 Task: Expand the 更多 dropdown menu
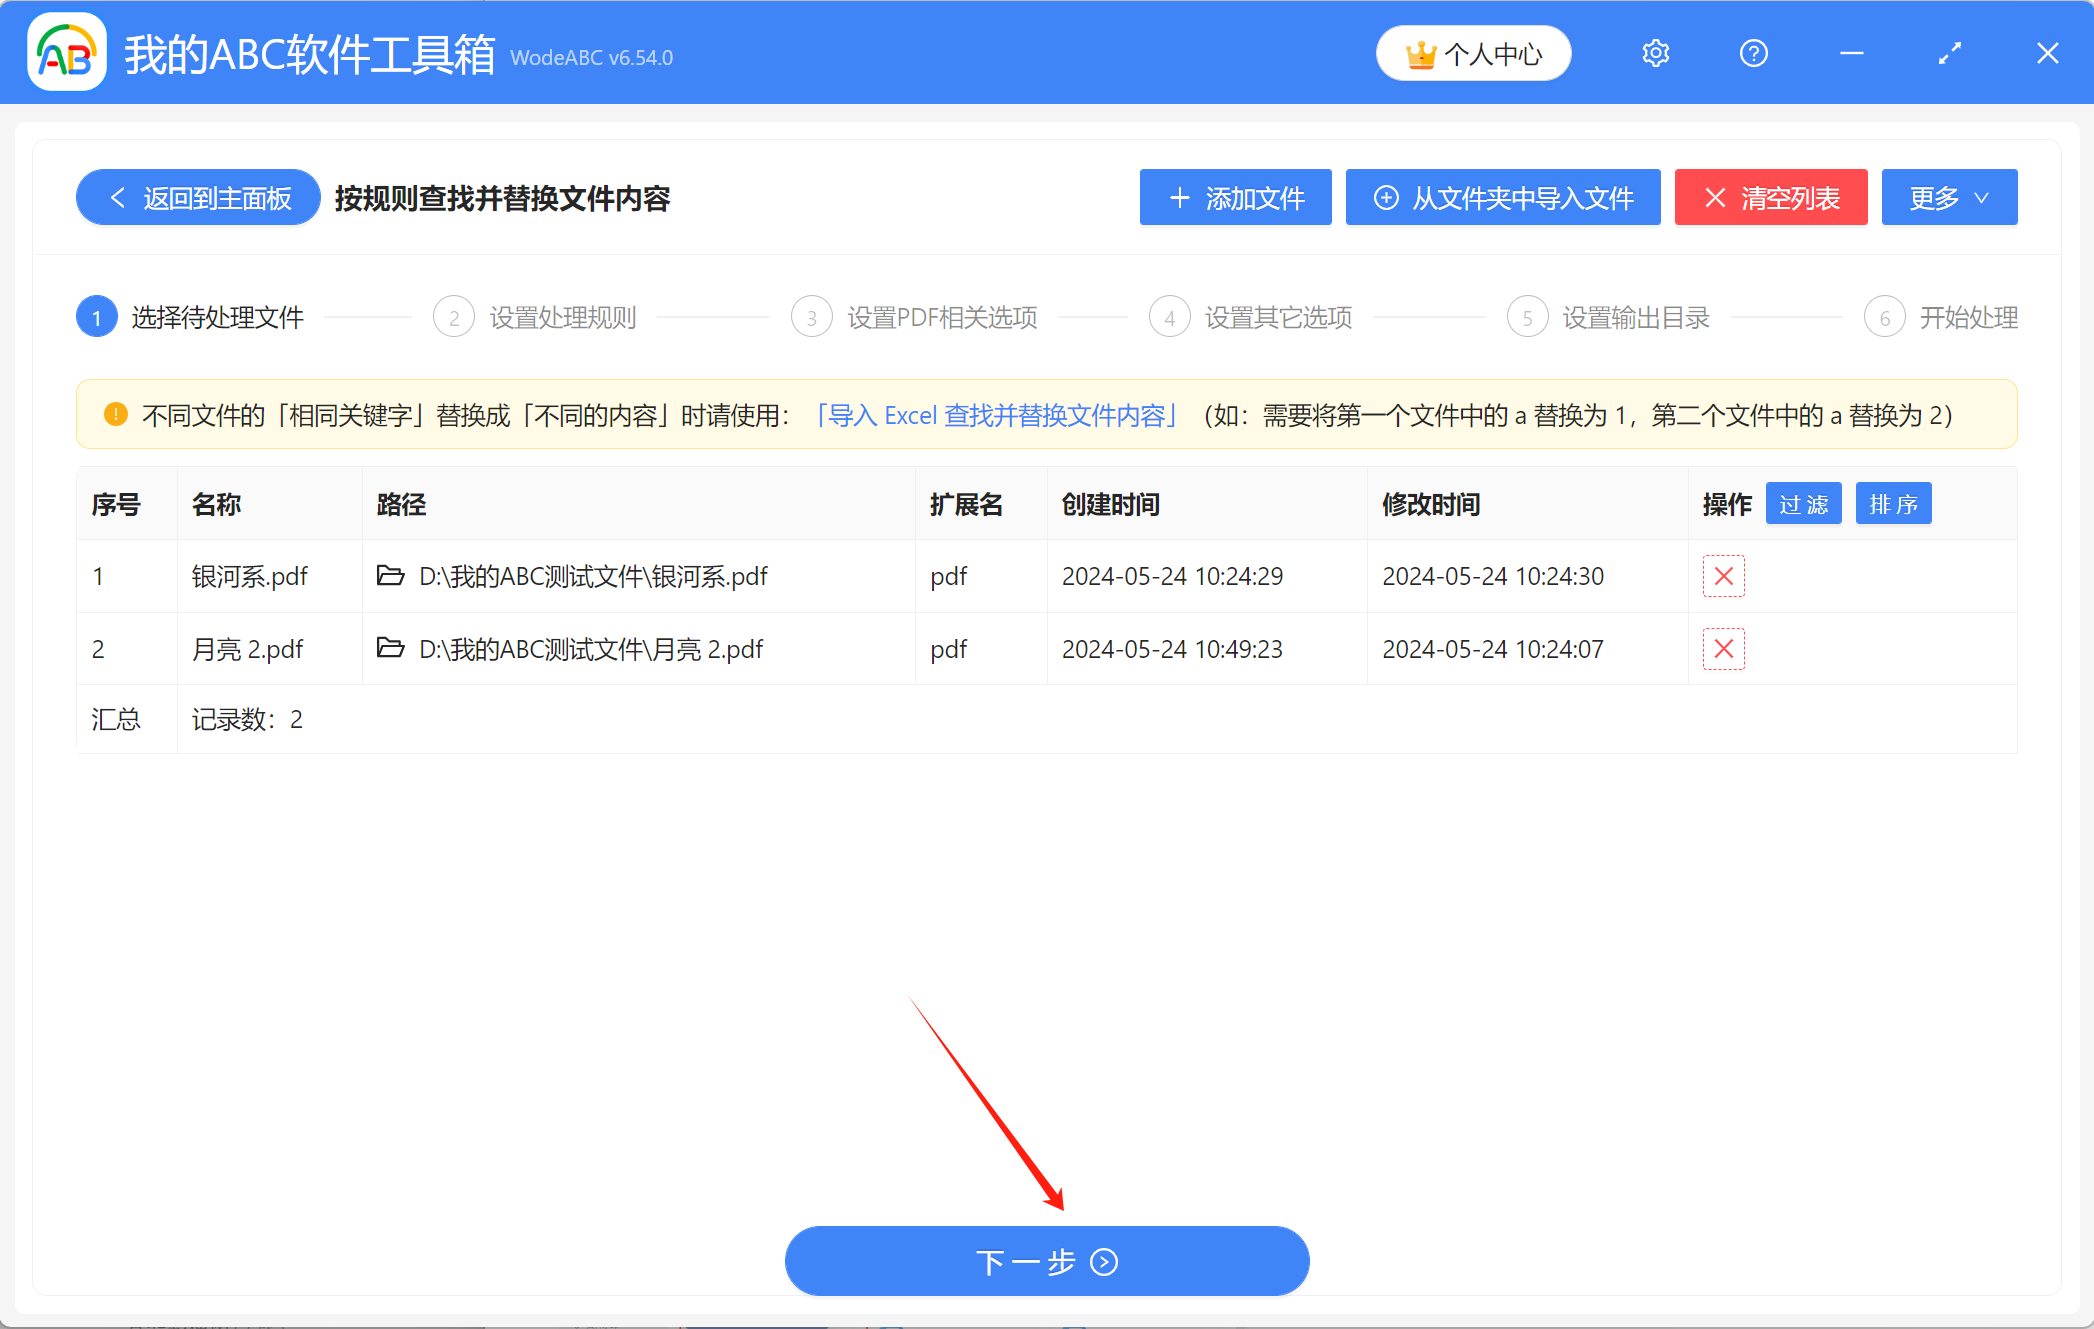pos(1948,197)
